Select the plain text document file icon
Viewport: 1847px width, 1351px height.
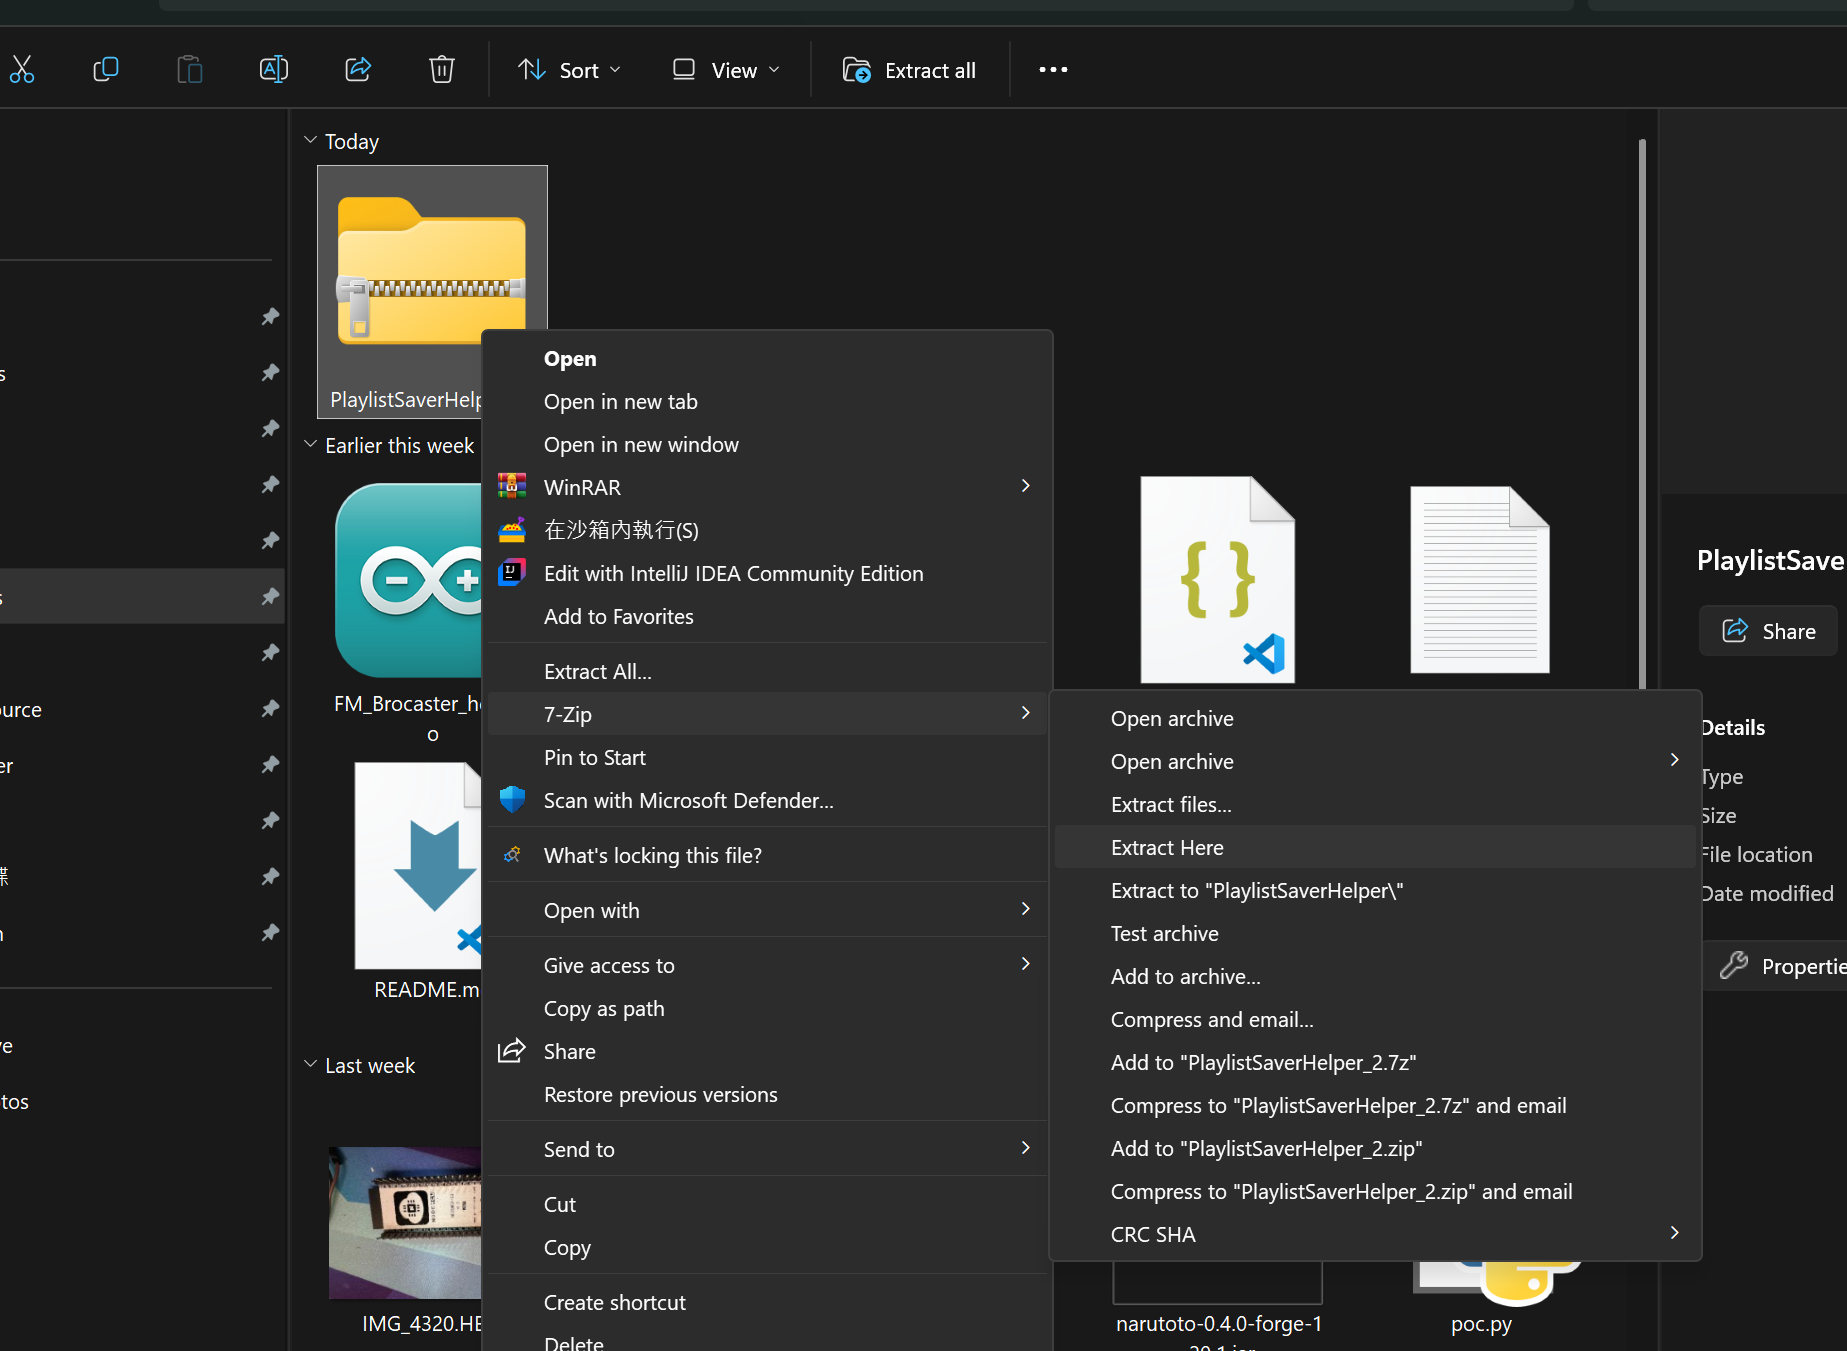point(1480,580)
